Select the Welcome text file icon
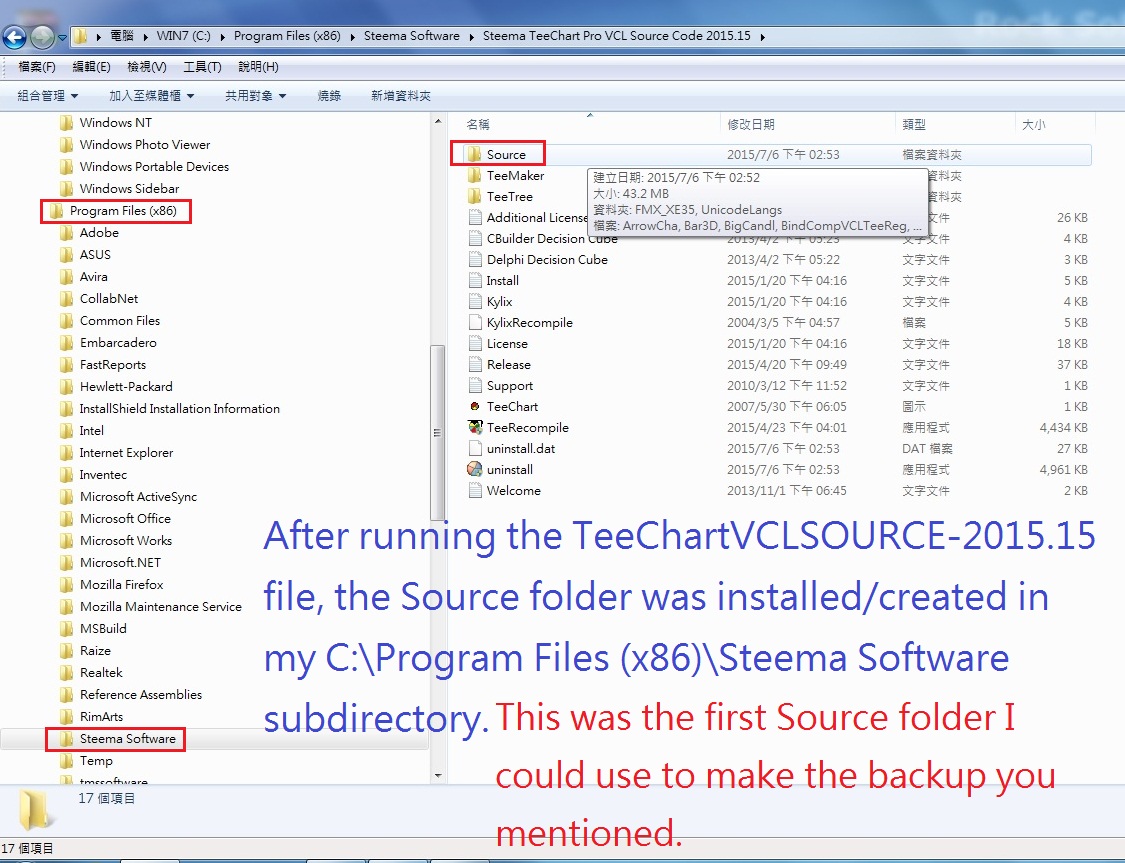The height and width of the screenshot is (863, 1125). coord(474,491)
